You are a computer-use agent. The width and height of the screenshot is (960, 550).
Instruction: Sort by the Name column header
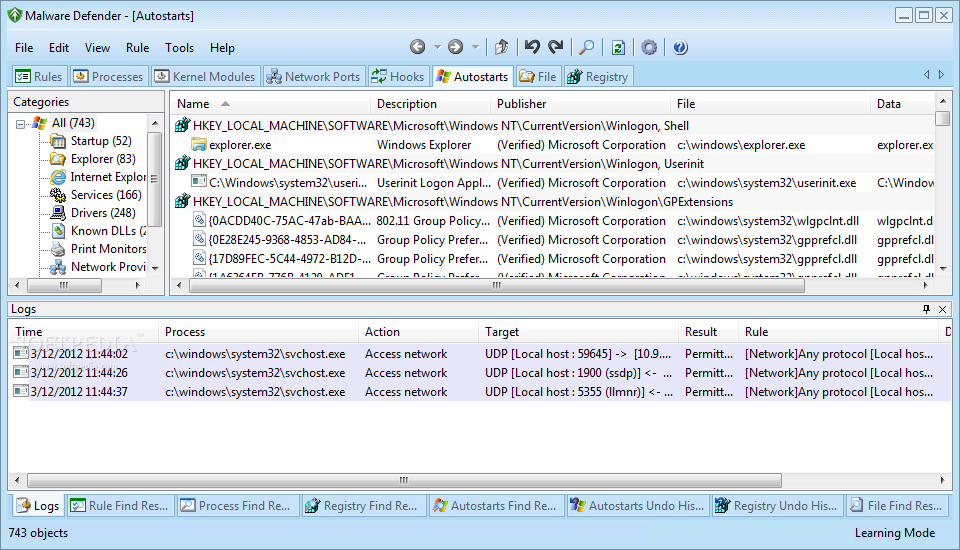270,104
